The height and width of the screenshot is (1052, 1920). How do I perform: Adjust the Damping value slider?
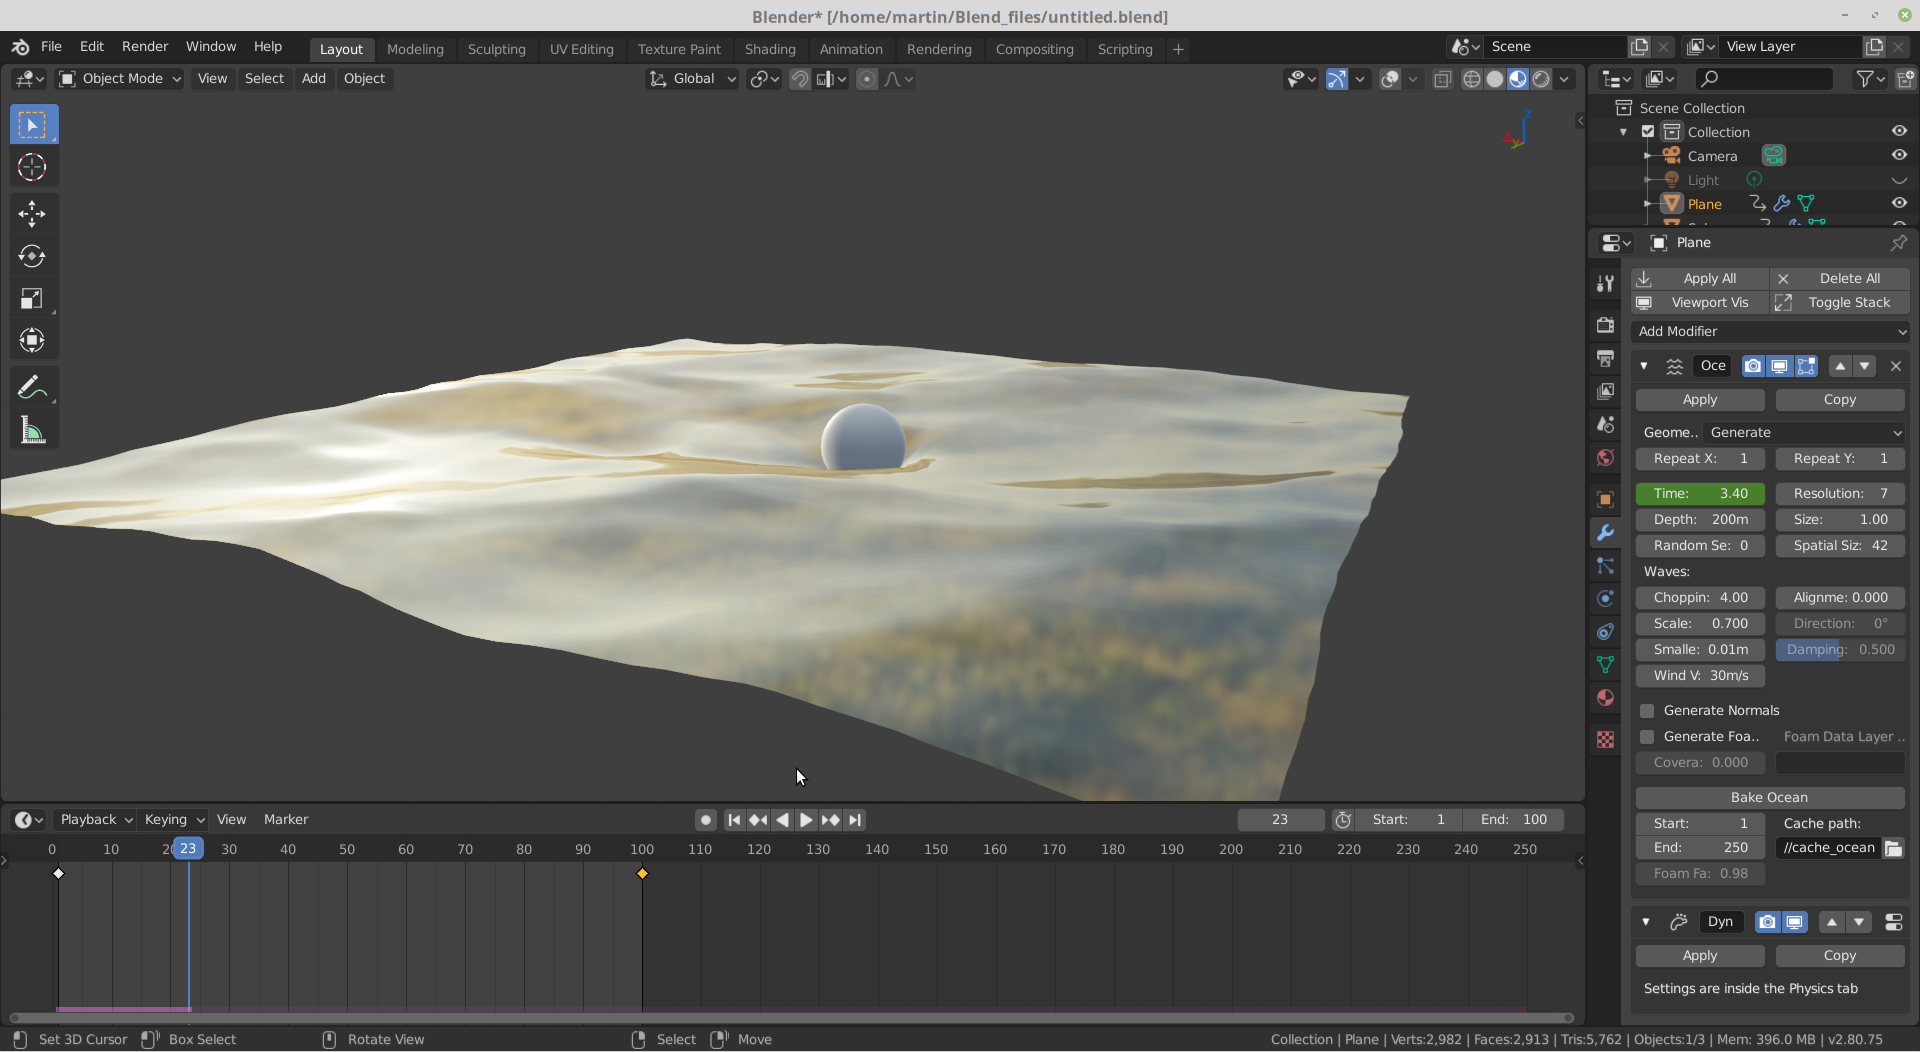click(1840, 649)
